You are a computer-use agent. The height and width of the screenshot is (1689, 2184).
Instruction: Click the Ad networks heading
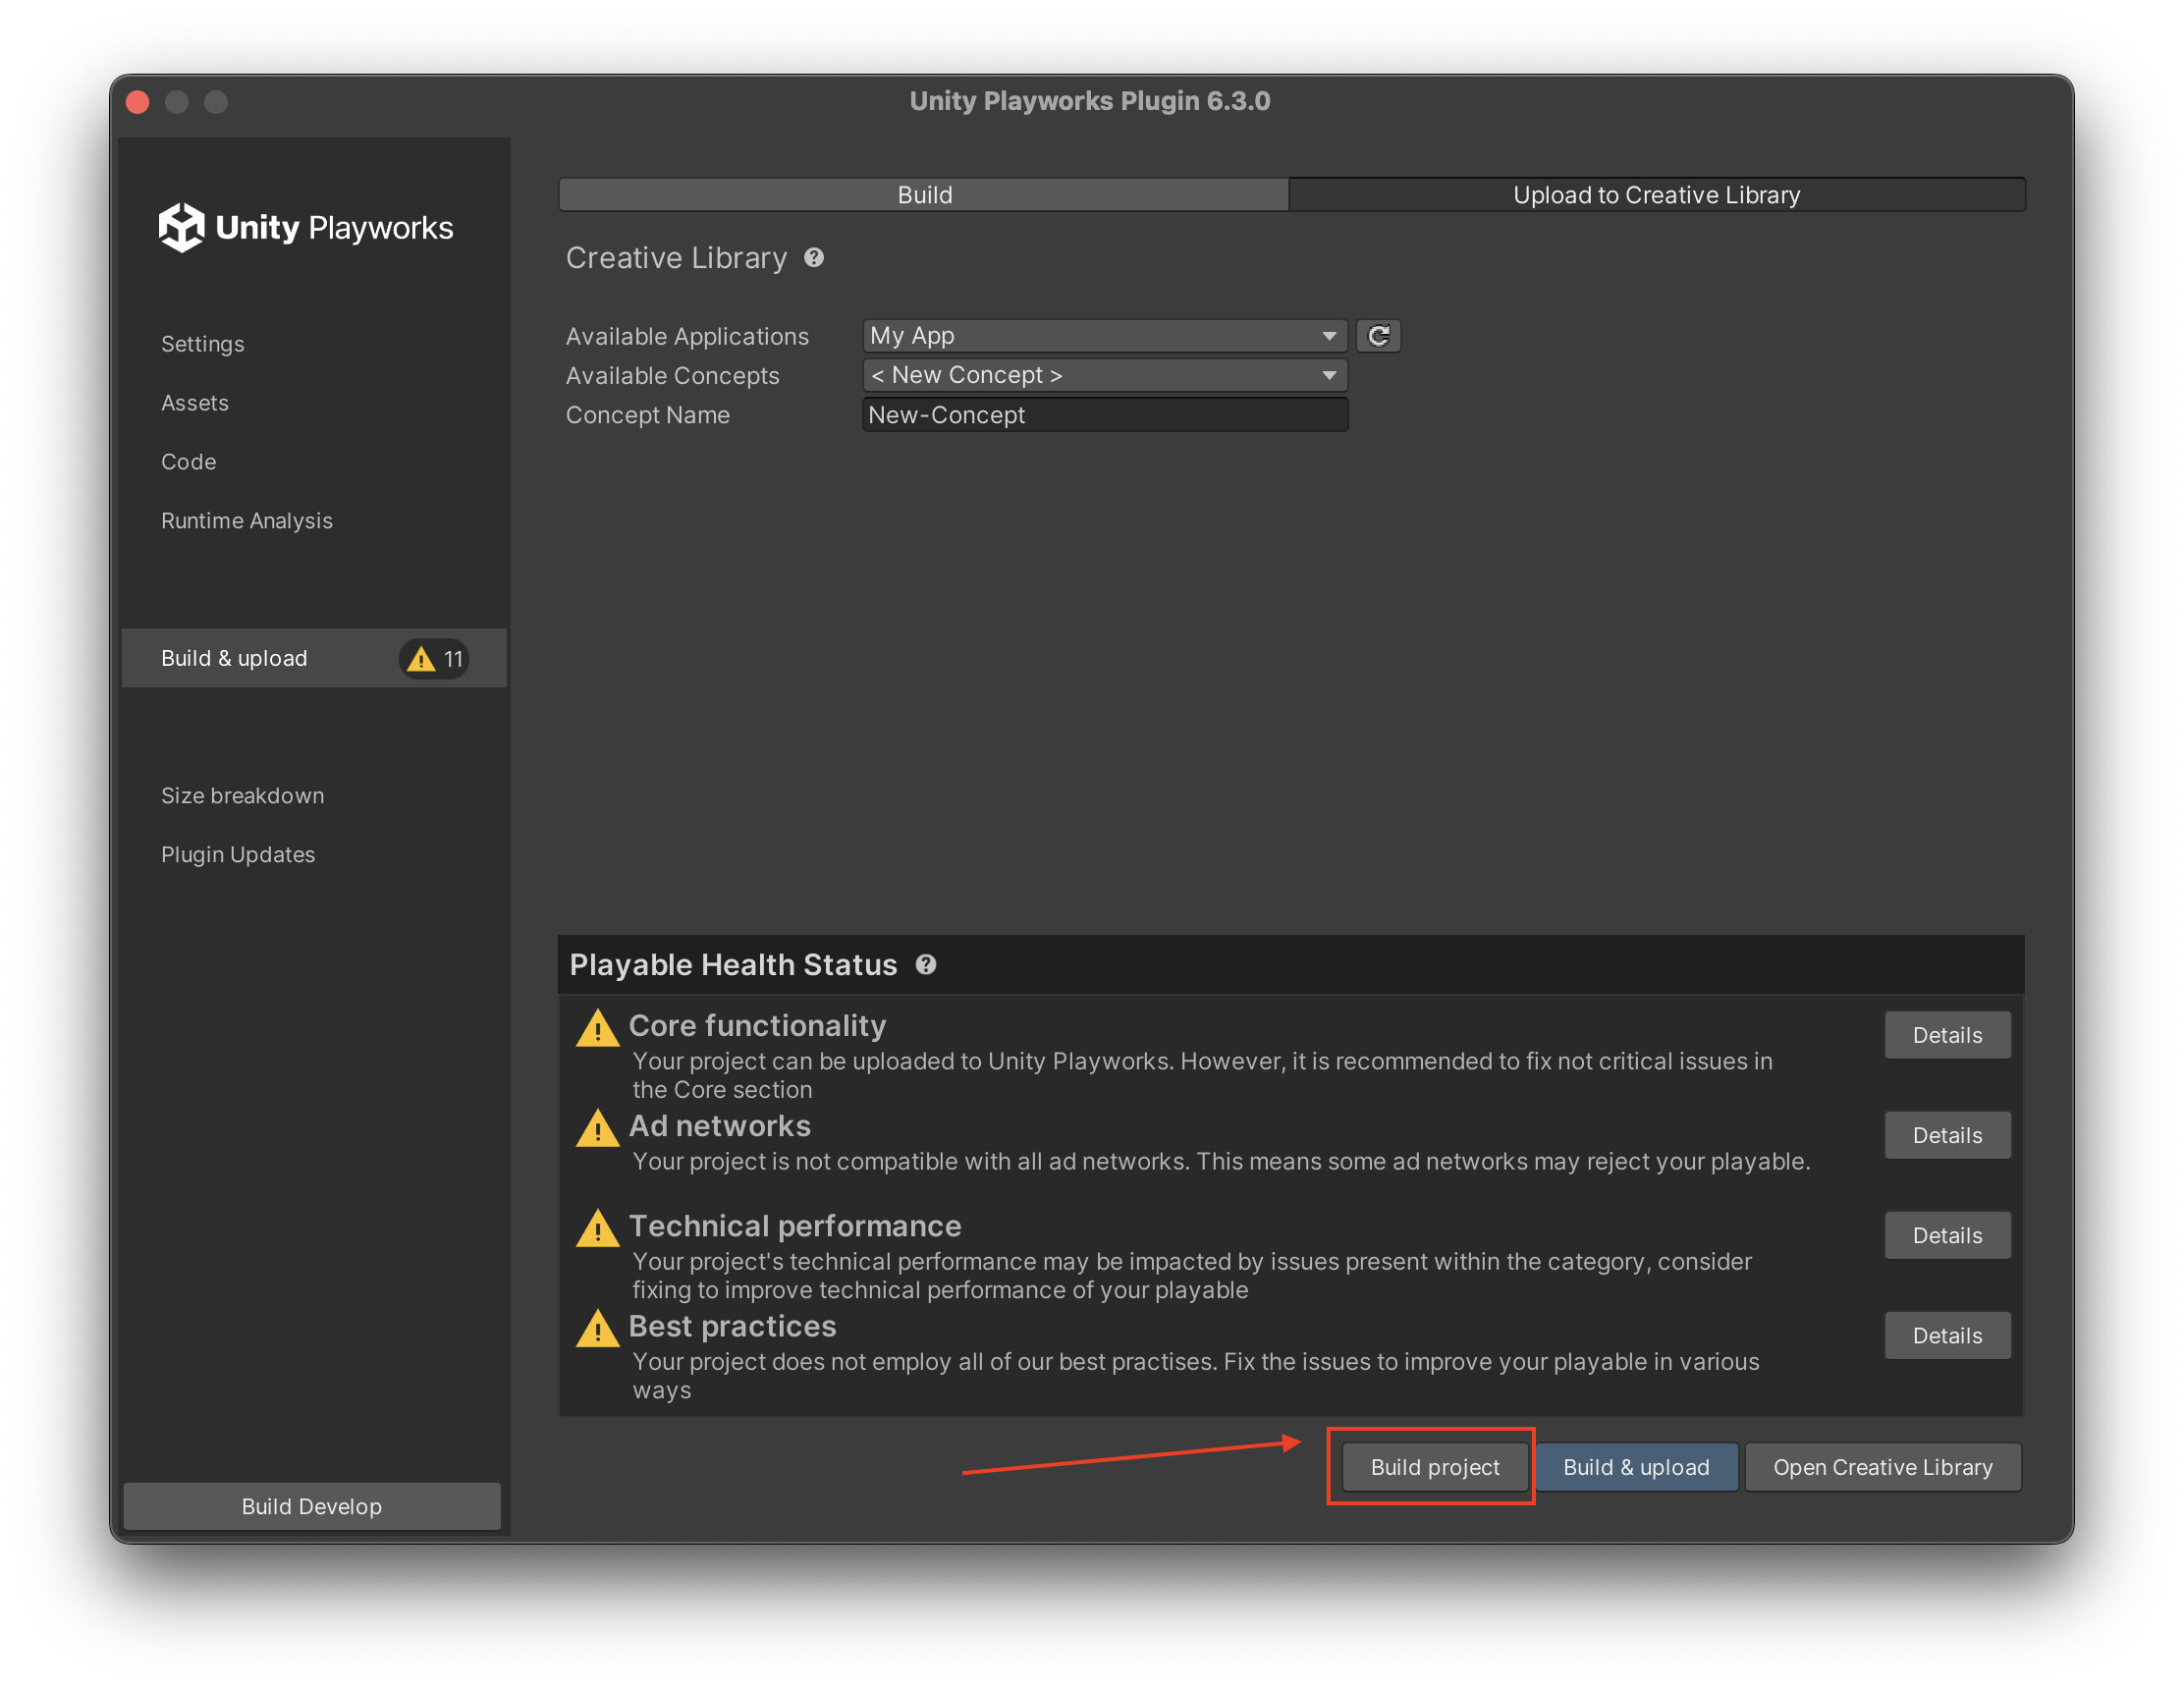tap(720, 1126)
